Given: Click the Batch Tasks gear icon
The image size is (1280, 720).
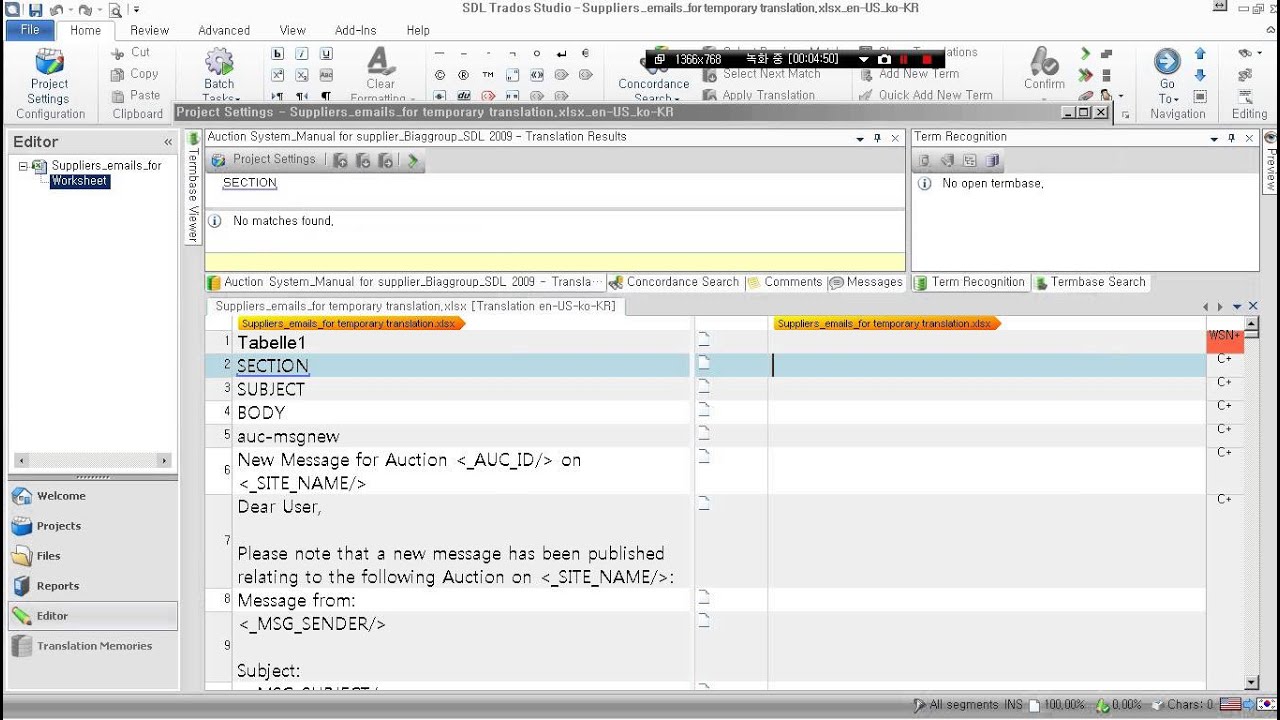Looking at the screenshot, I should coord(219,62).
